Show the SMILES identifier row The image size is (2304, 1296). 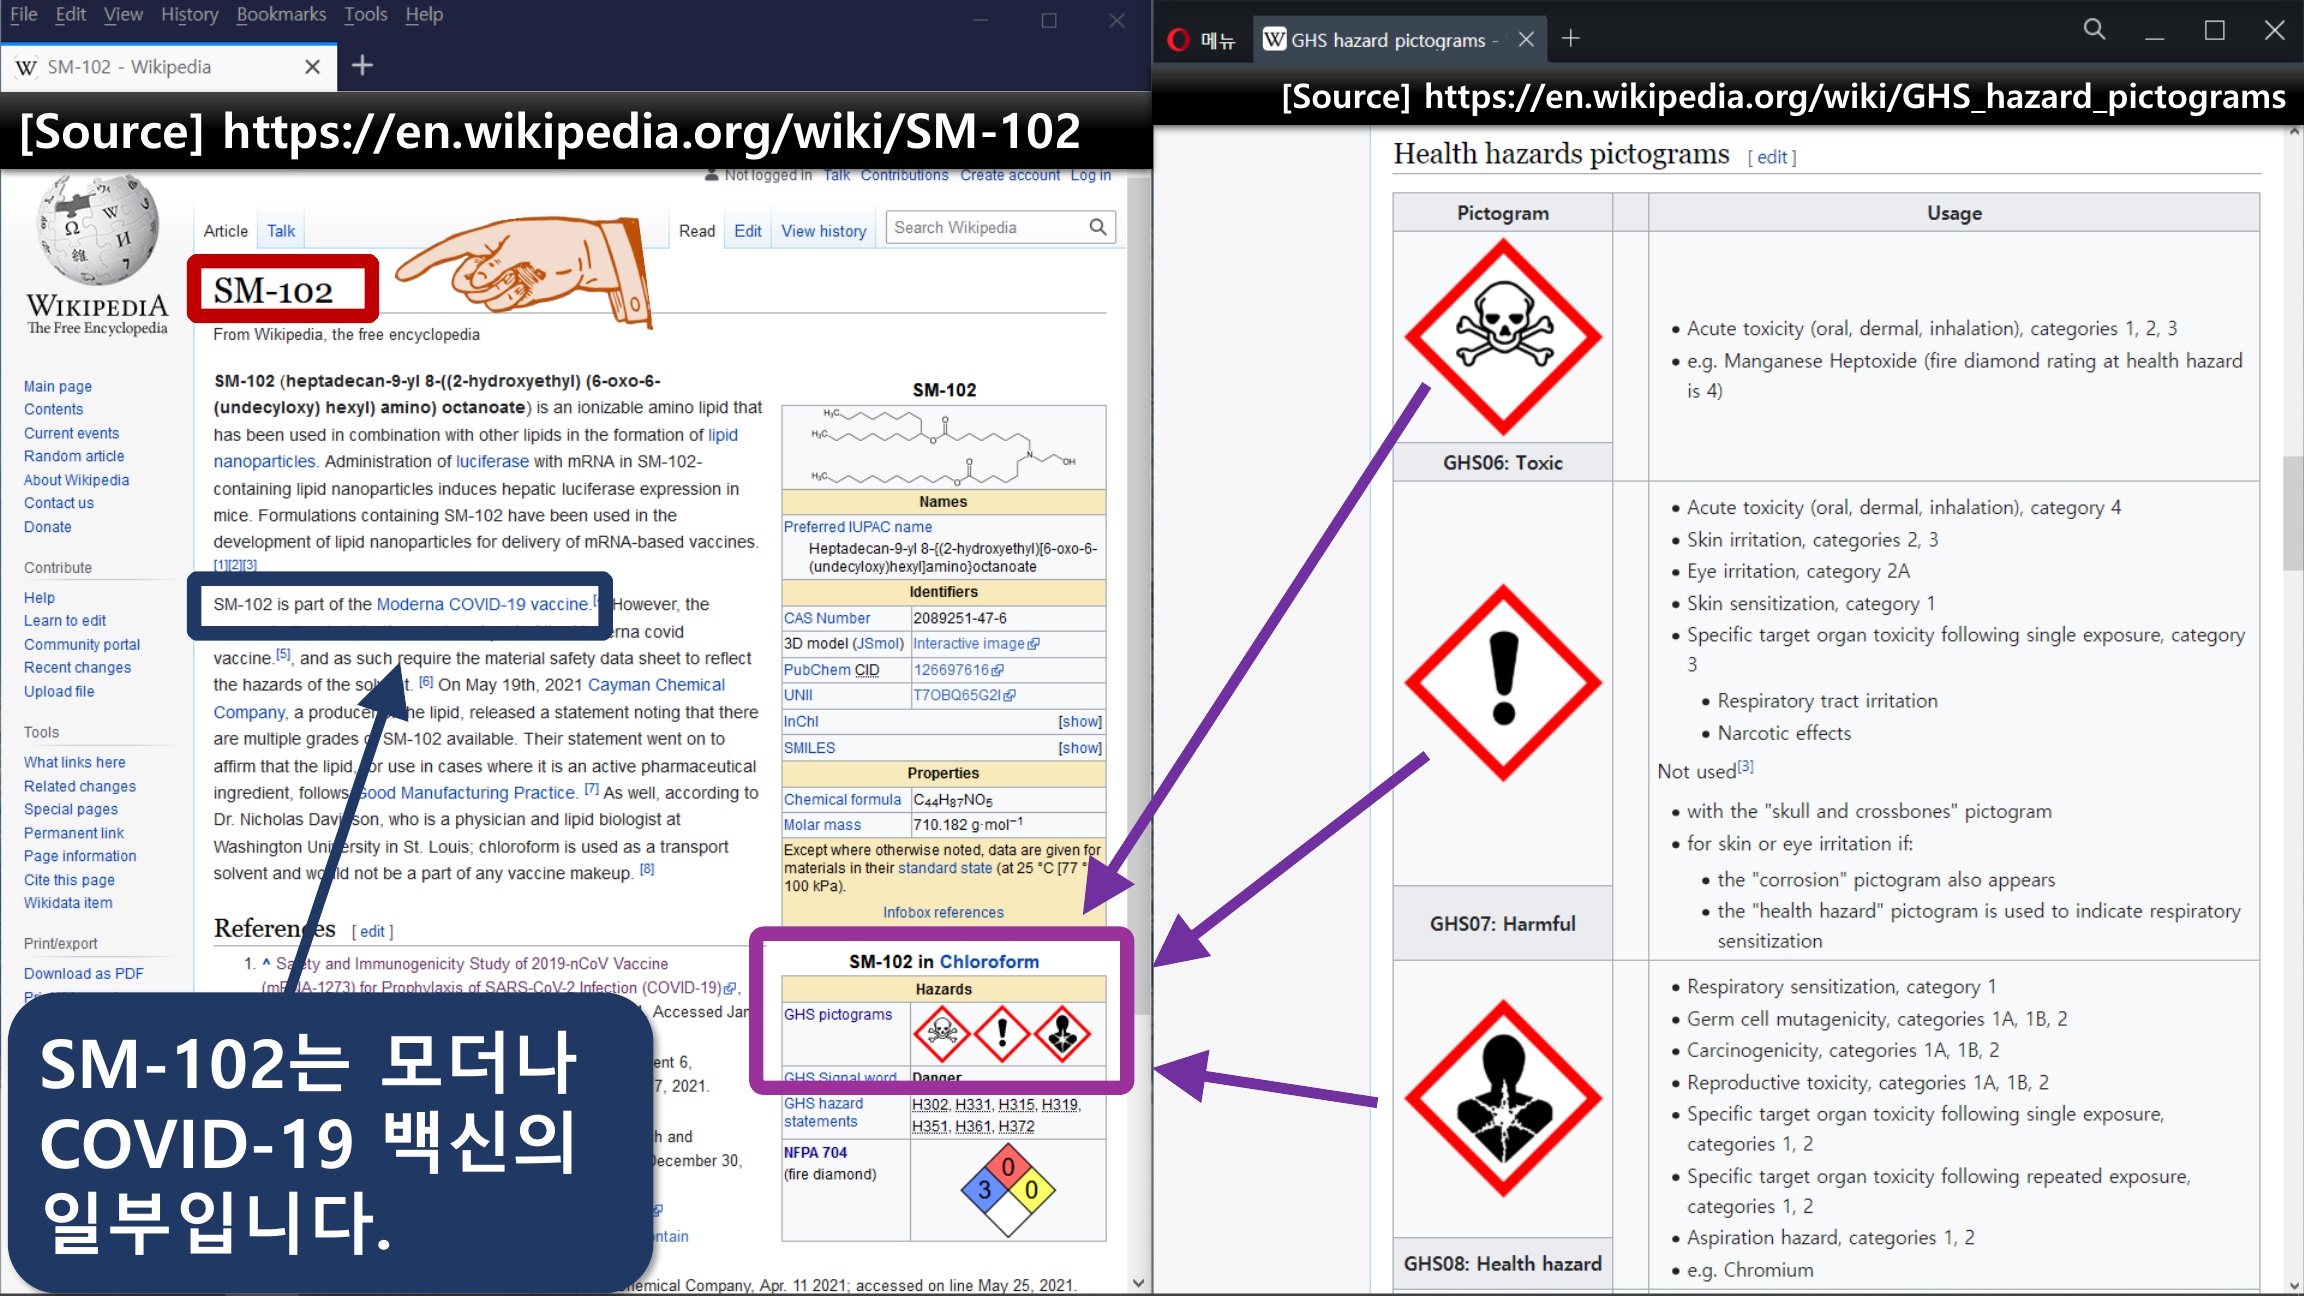tap(1079, 748)
